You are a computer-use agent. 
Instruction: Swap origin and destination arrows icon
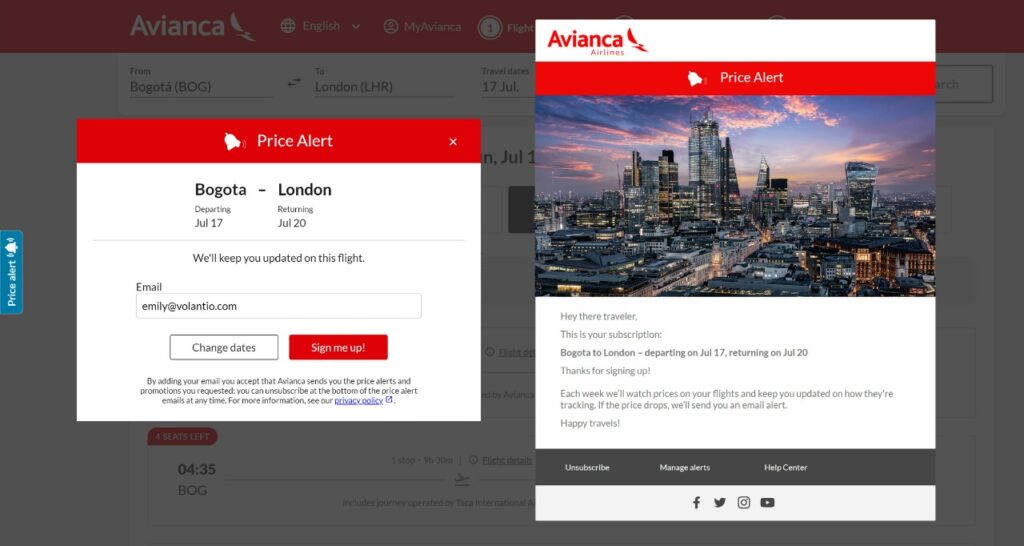point(295,82)
